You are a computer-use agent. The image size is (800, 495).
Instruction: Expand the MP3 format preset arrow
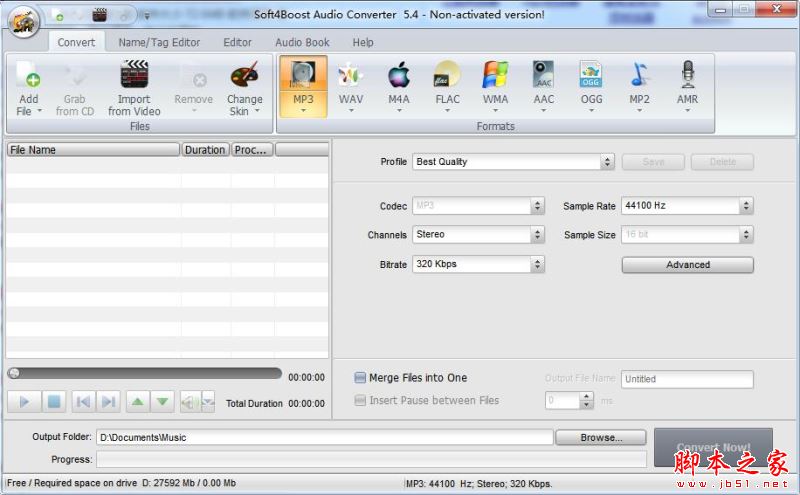coord(303,110)
